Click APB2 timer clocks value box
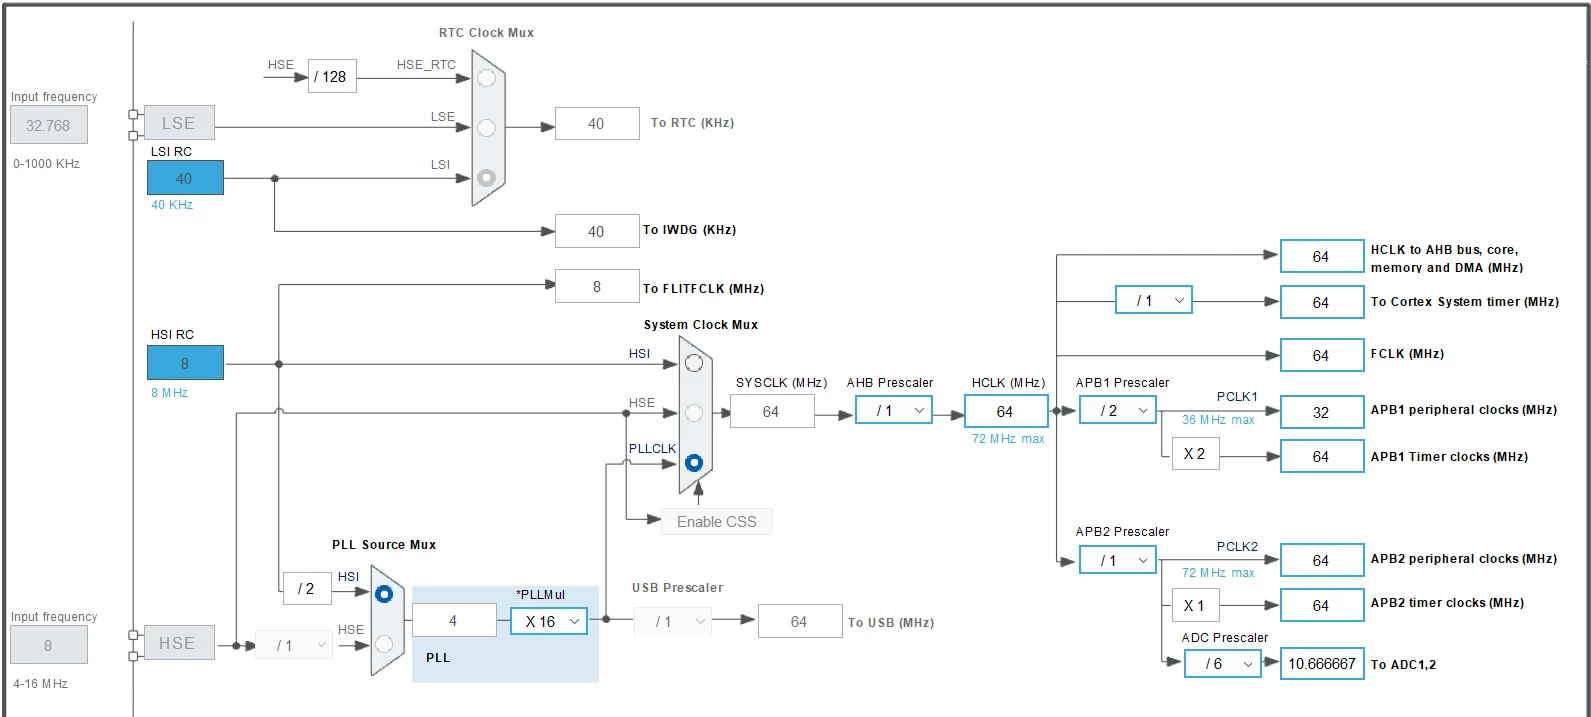 click(1322, 605)
